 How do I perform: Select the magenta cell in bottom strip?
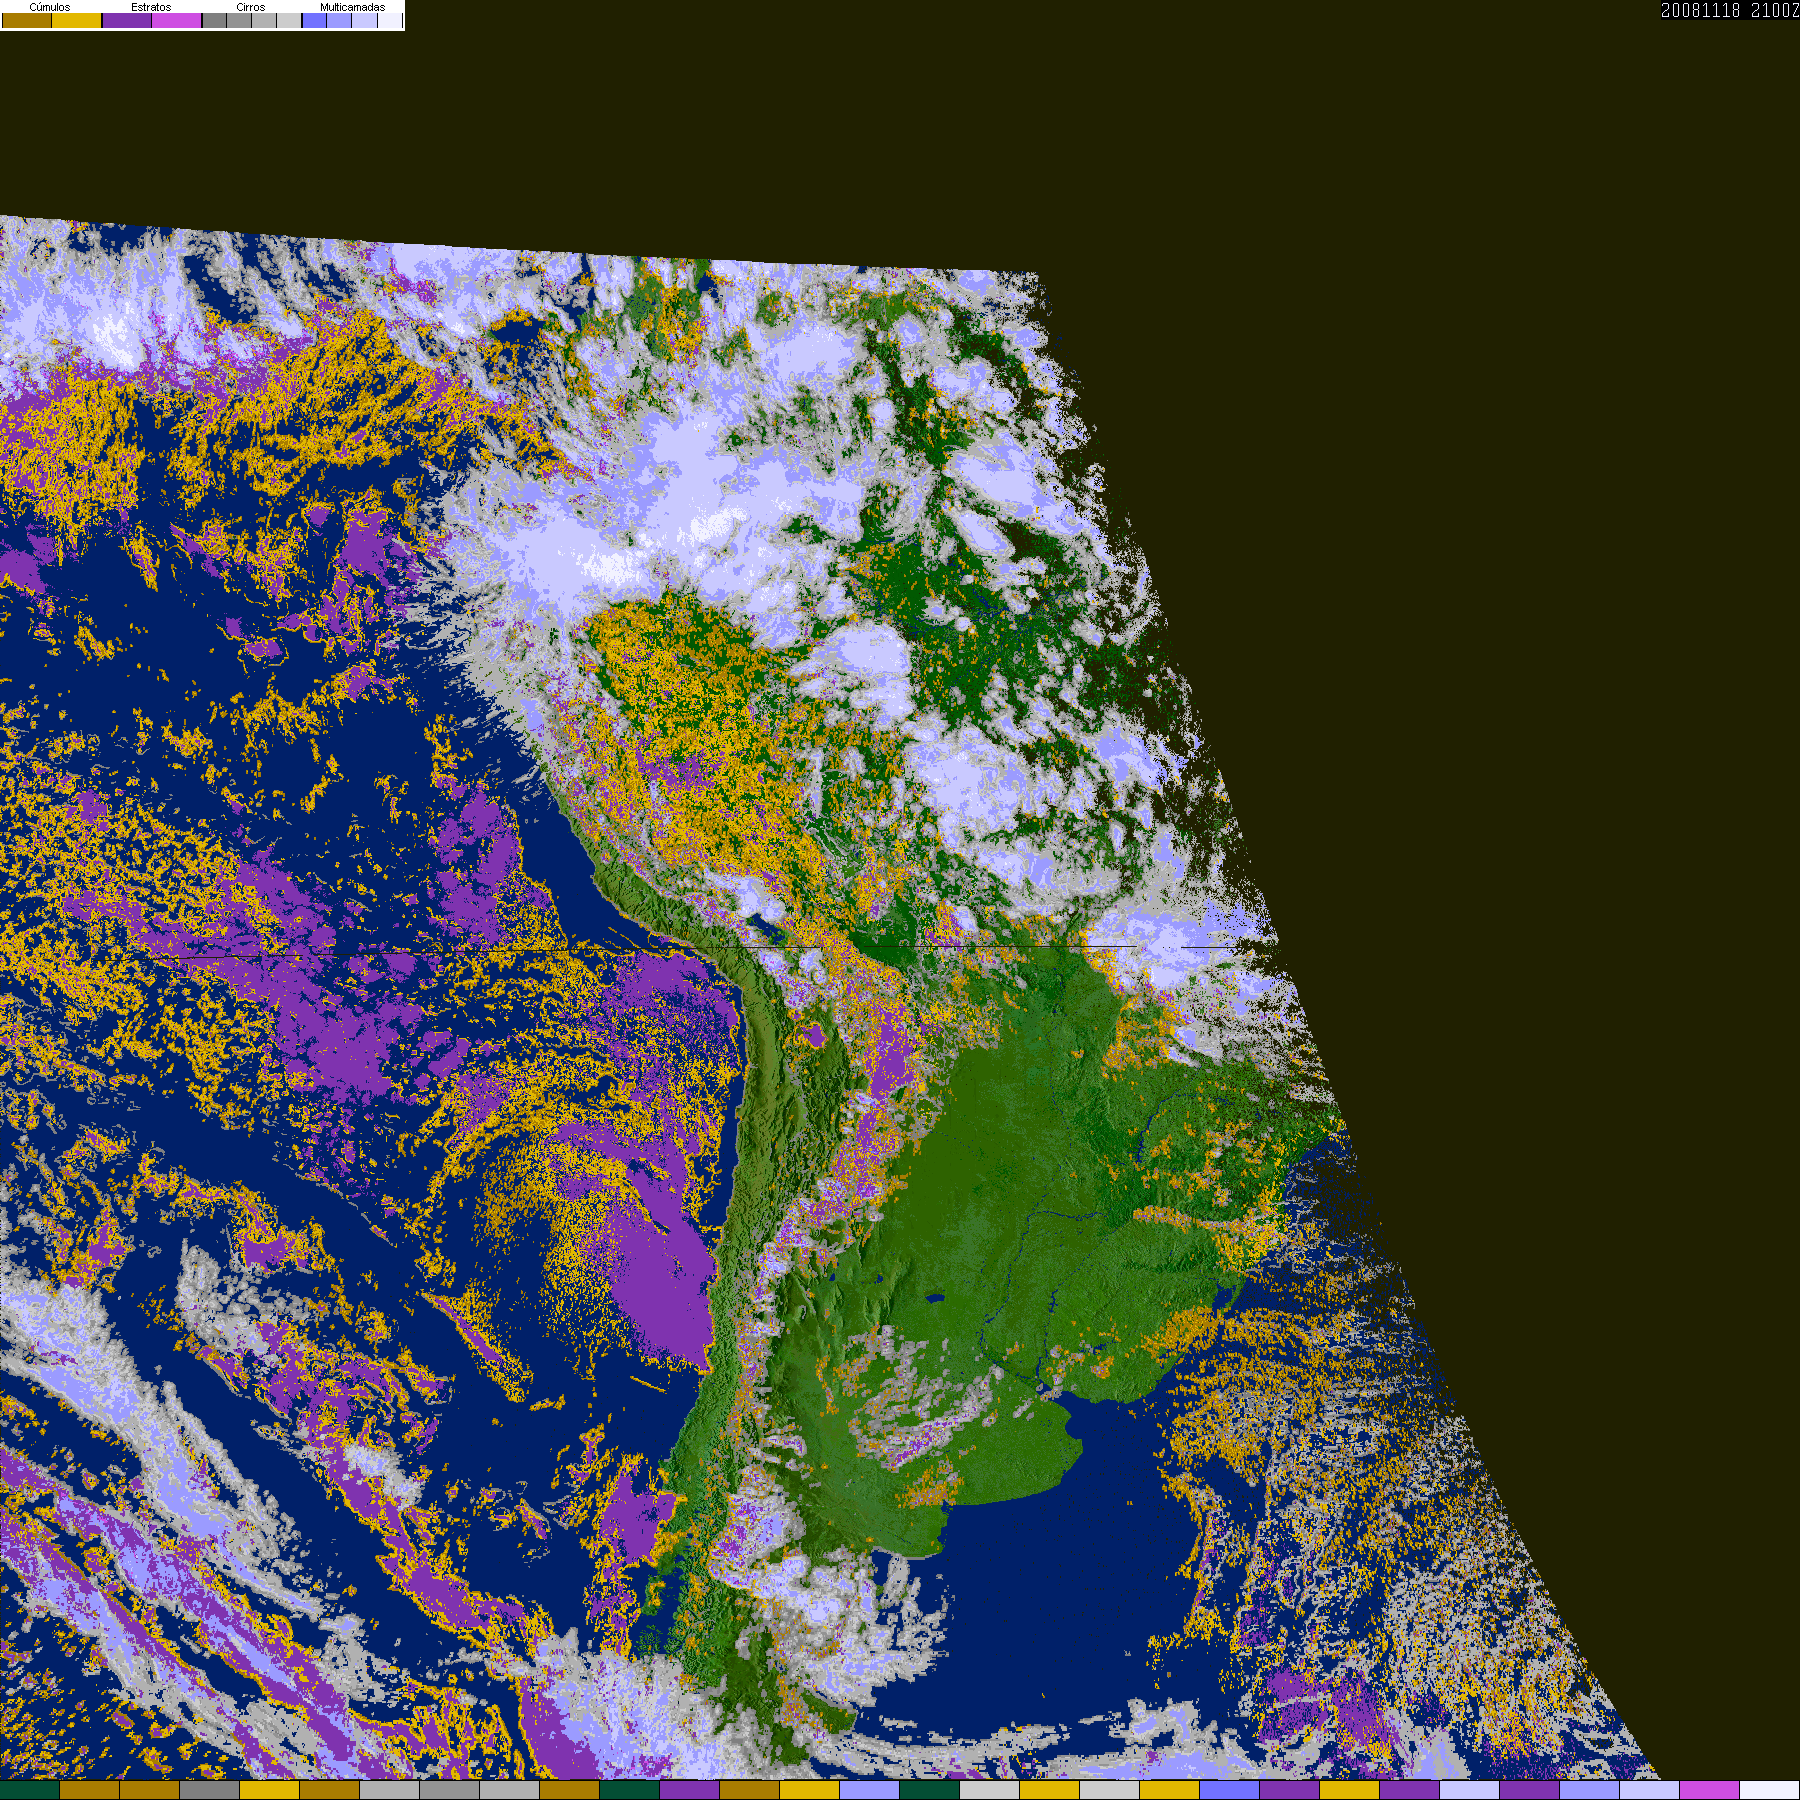pyautogui.click(x=1710, y=1790)
